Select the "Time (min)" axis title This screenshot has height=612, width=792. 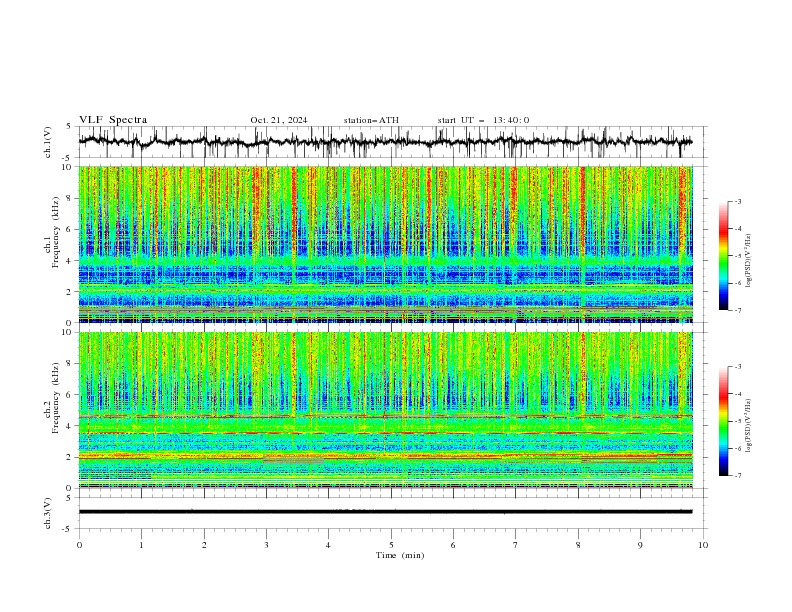tap(400, 555)
